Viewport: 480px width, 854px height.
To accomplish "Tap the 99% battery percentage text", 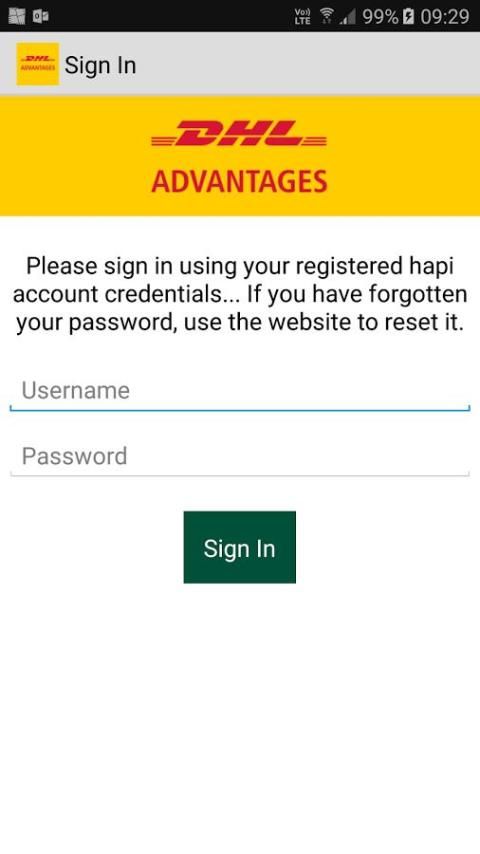I will coord(380,17).
